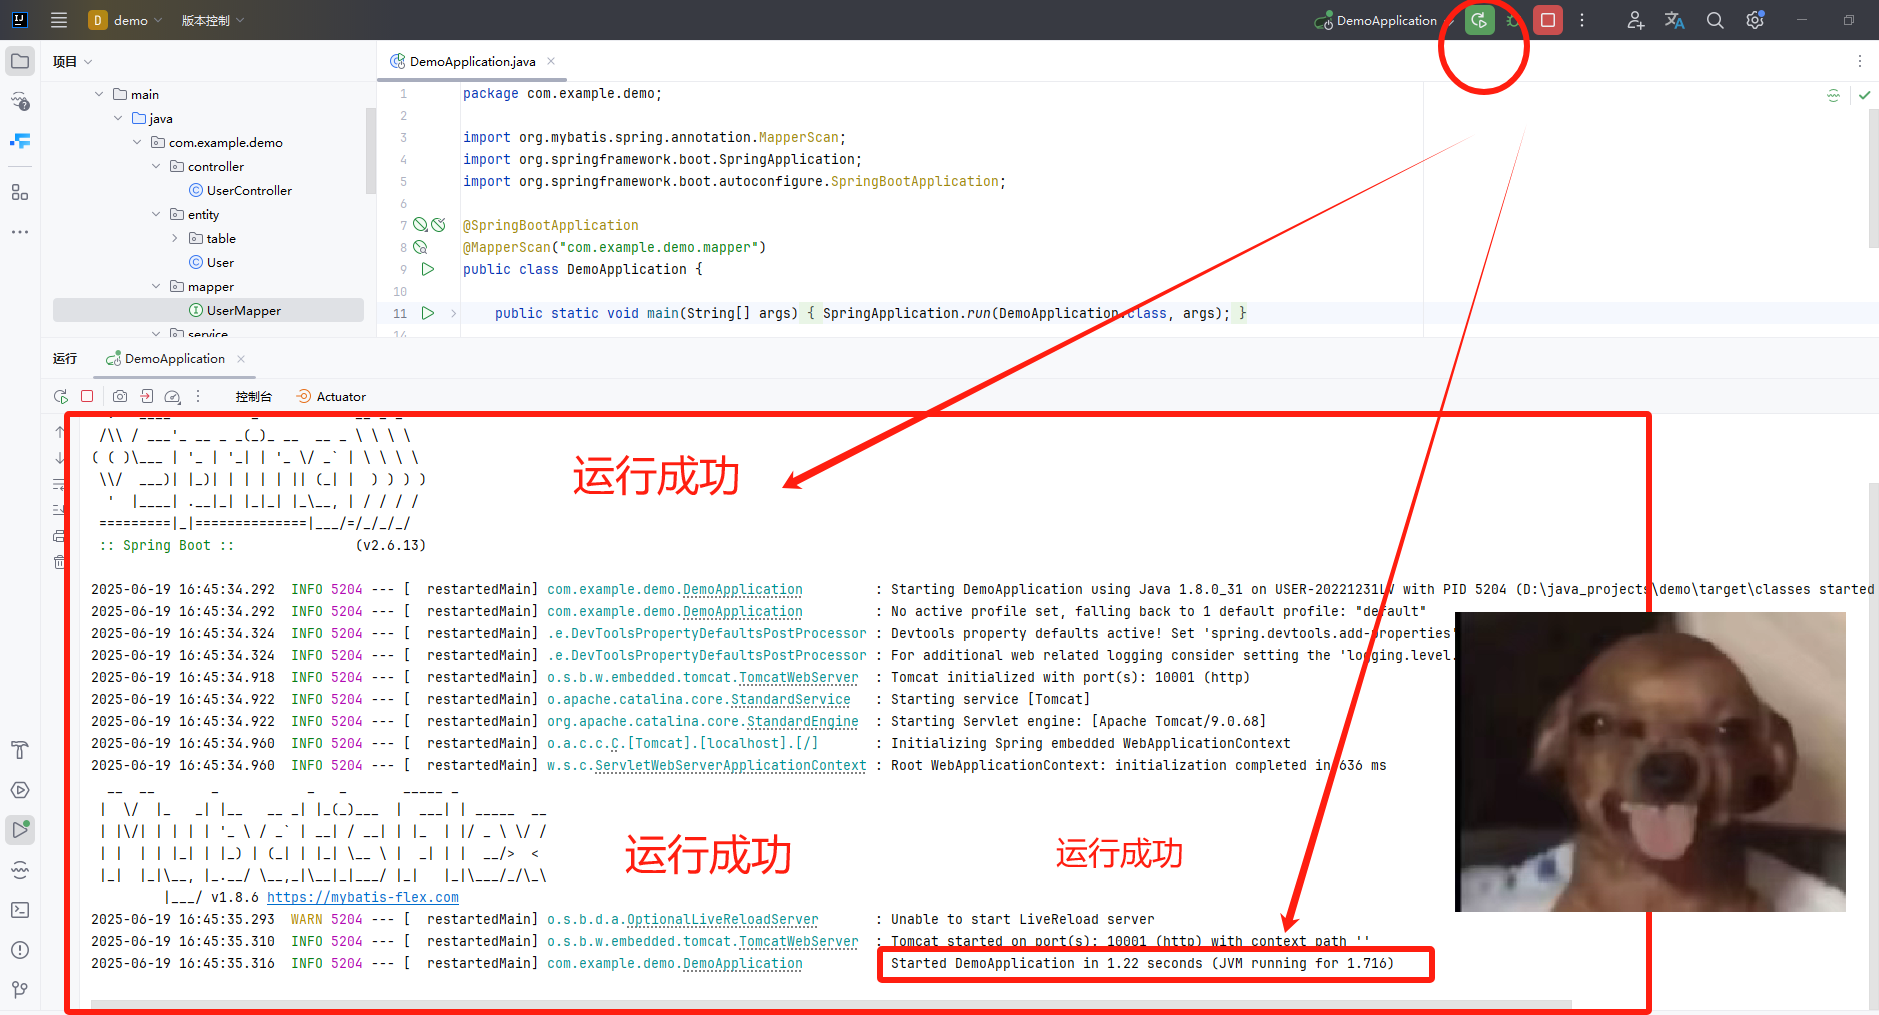
Task: Collapse the mapper package
Action: [x=156, y=286]
